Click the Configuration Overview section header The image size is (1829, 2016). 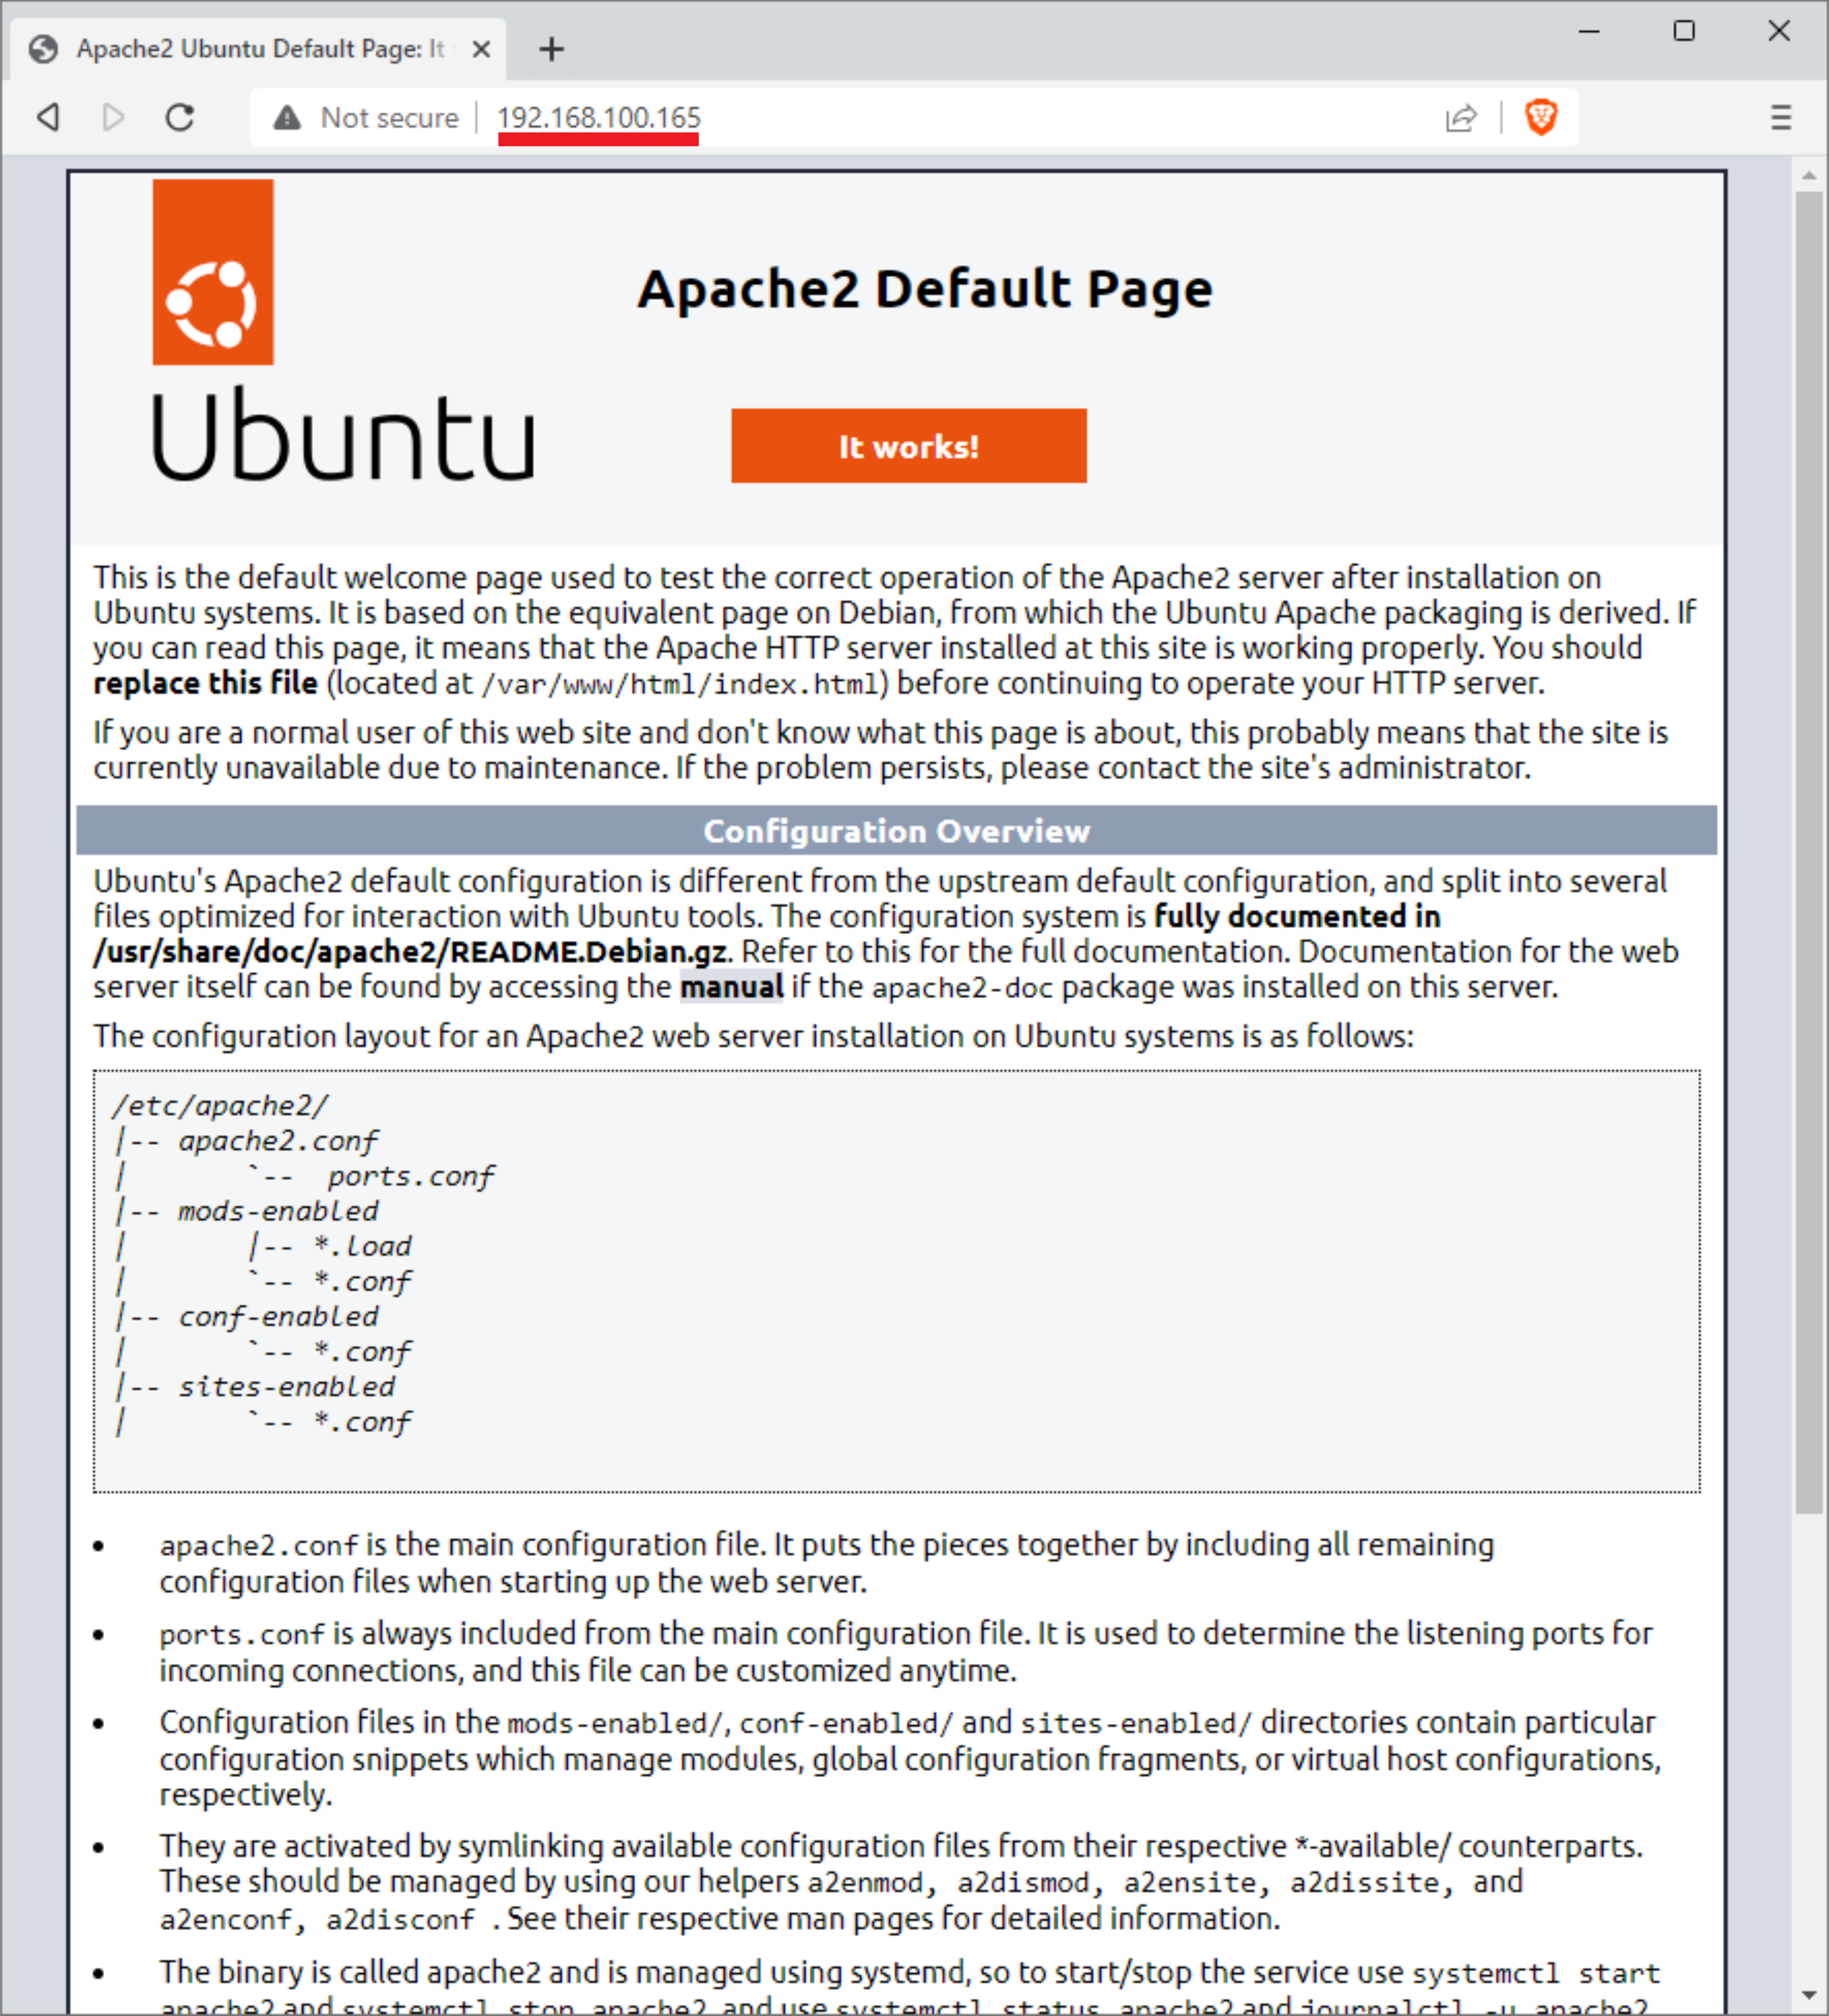click(896, 831)
